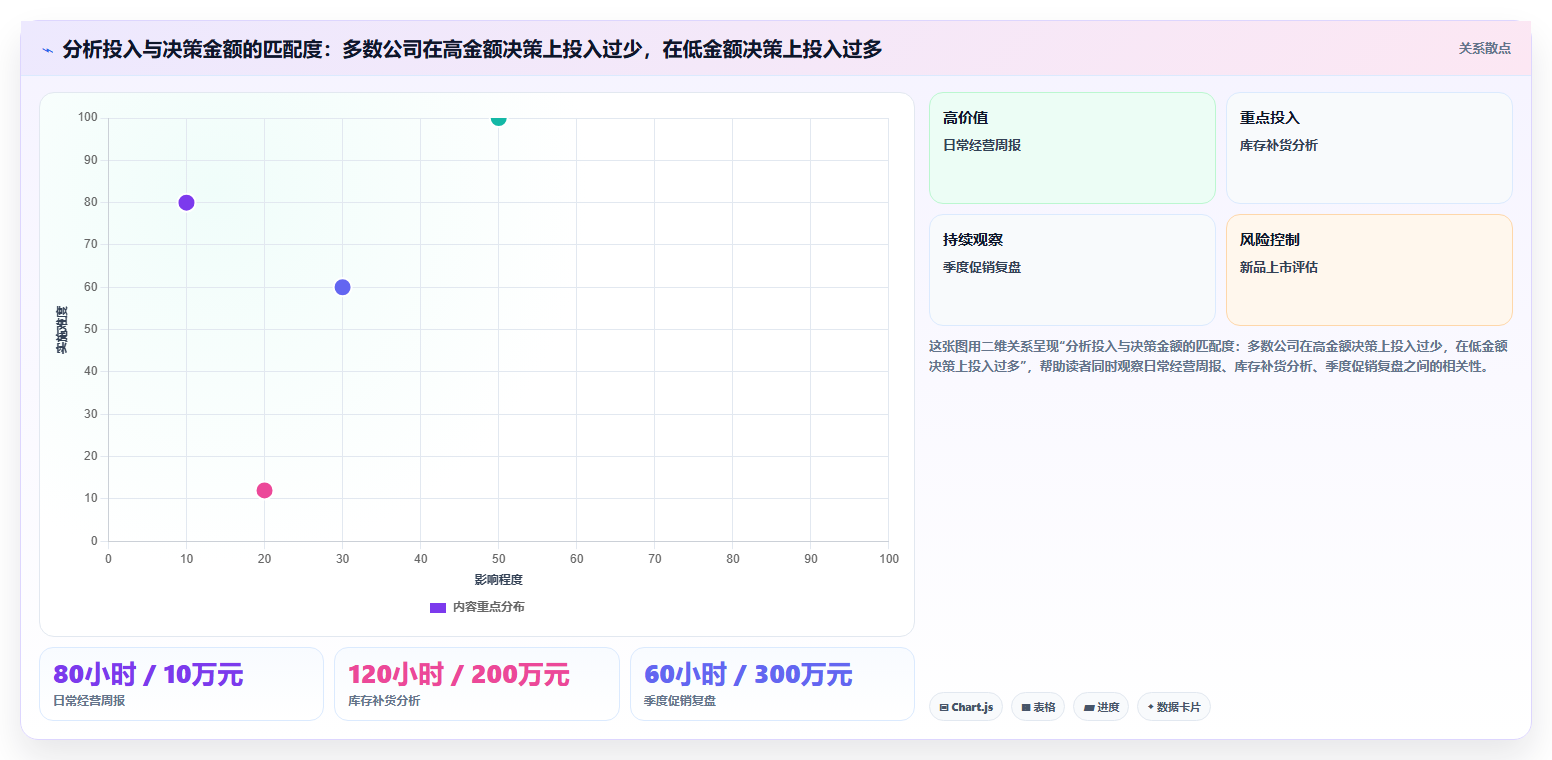Click 新品上市评估 text in the 风险控制 card

point(1279,267)
